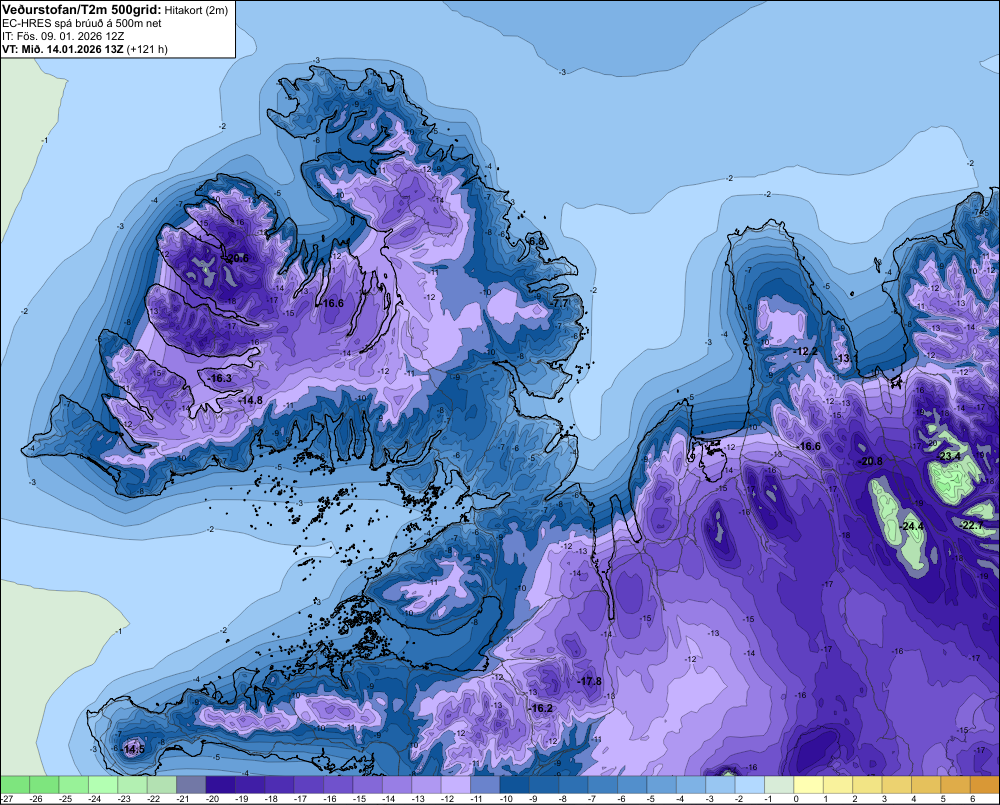Image resolution: width=1000 pixels, height=805 pixels.
Task: Select the 'Hitakort (2m)' label in header
Action: (196, 10)
